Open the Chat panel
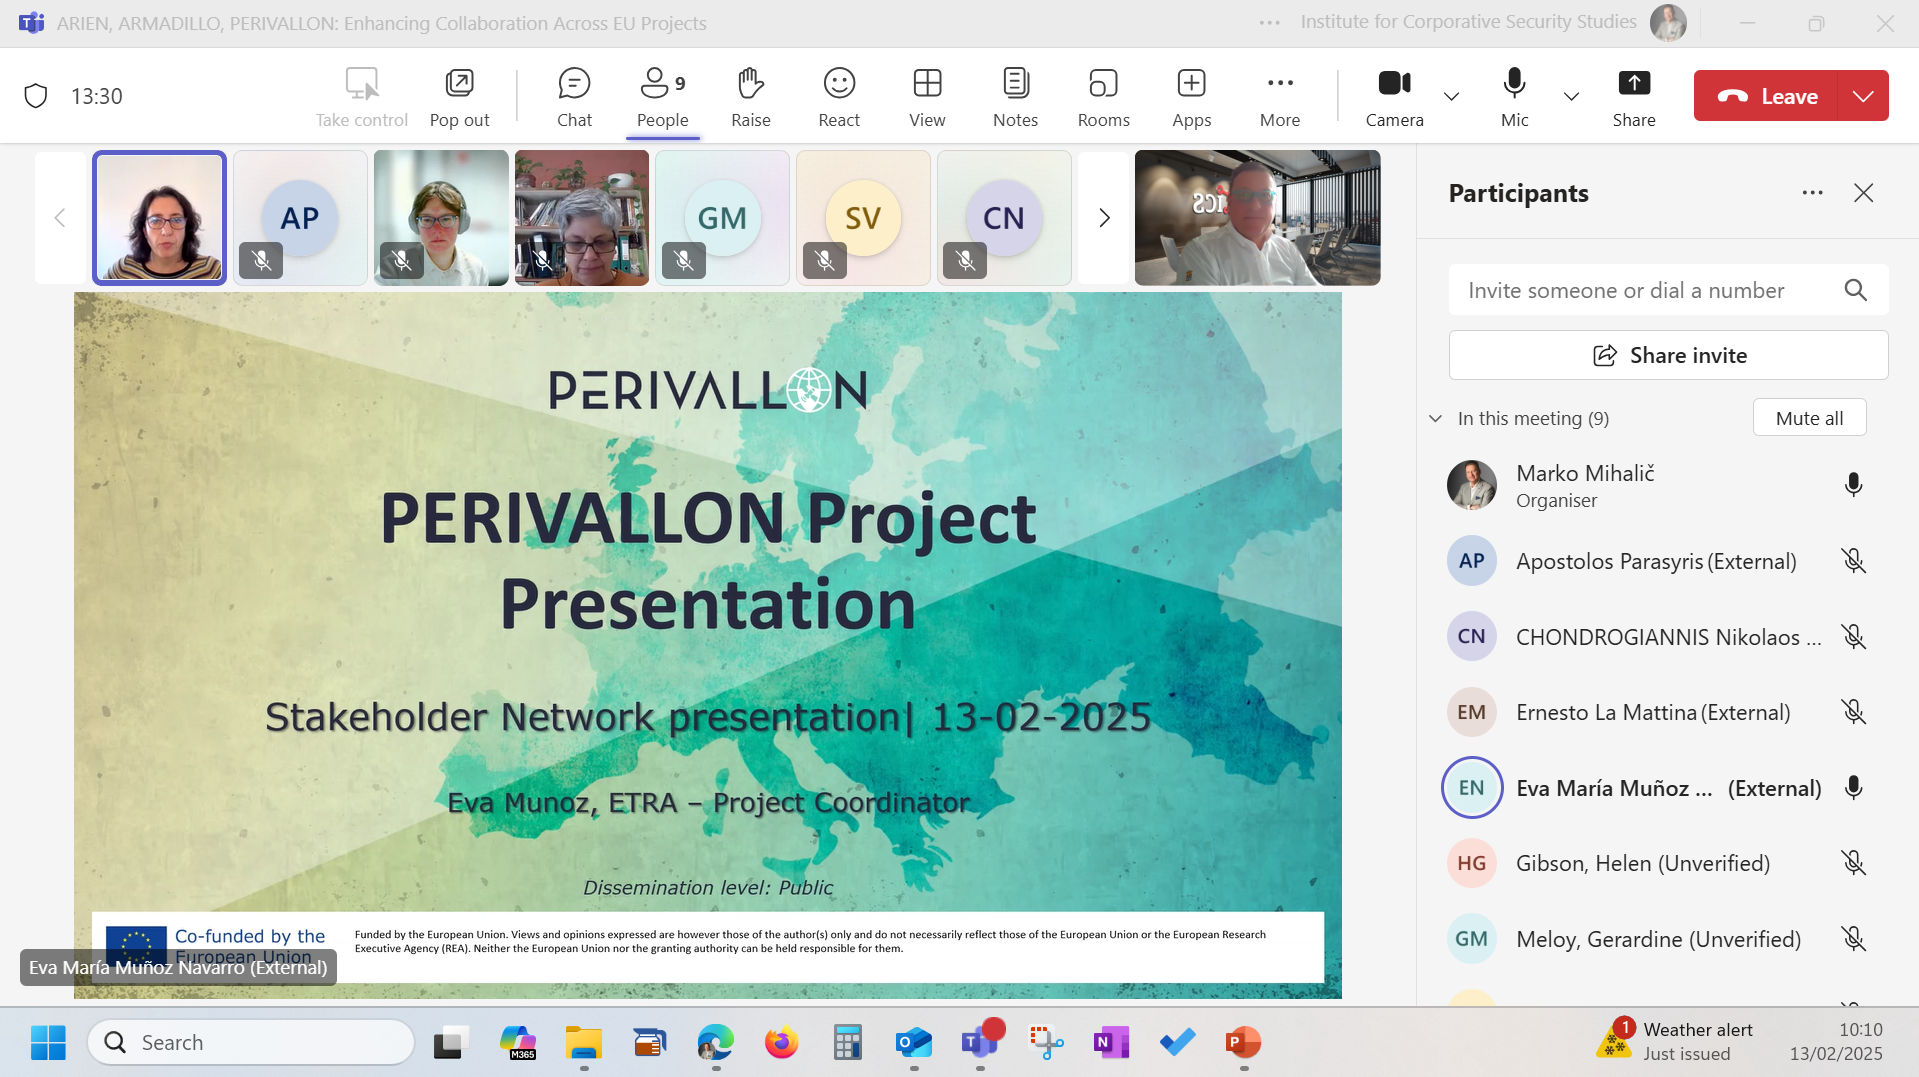 (574, 96)
